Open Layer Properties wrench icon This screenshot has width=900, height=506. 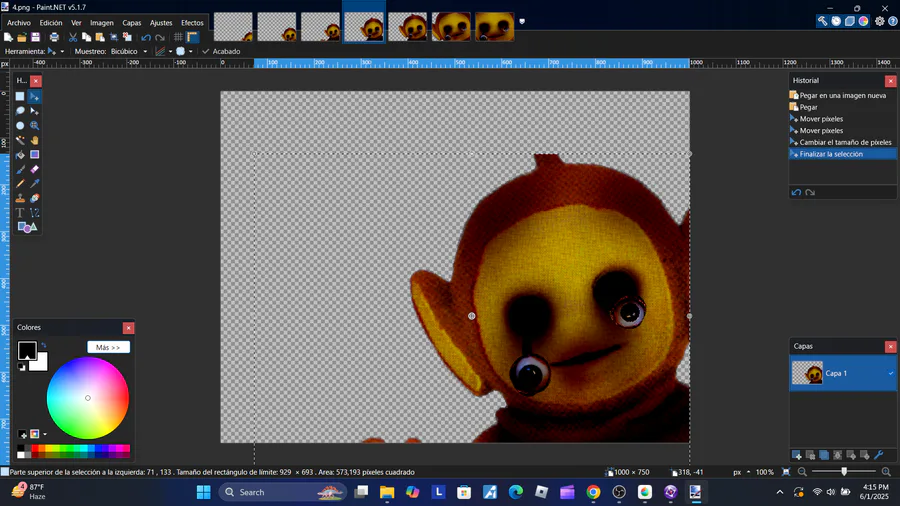pyautogui.click(x=879, y=456)
